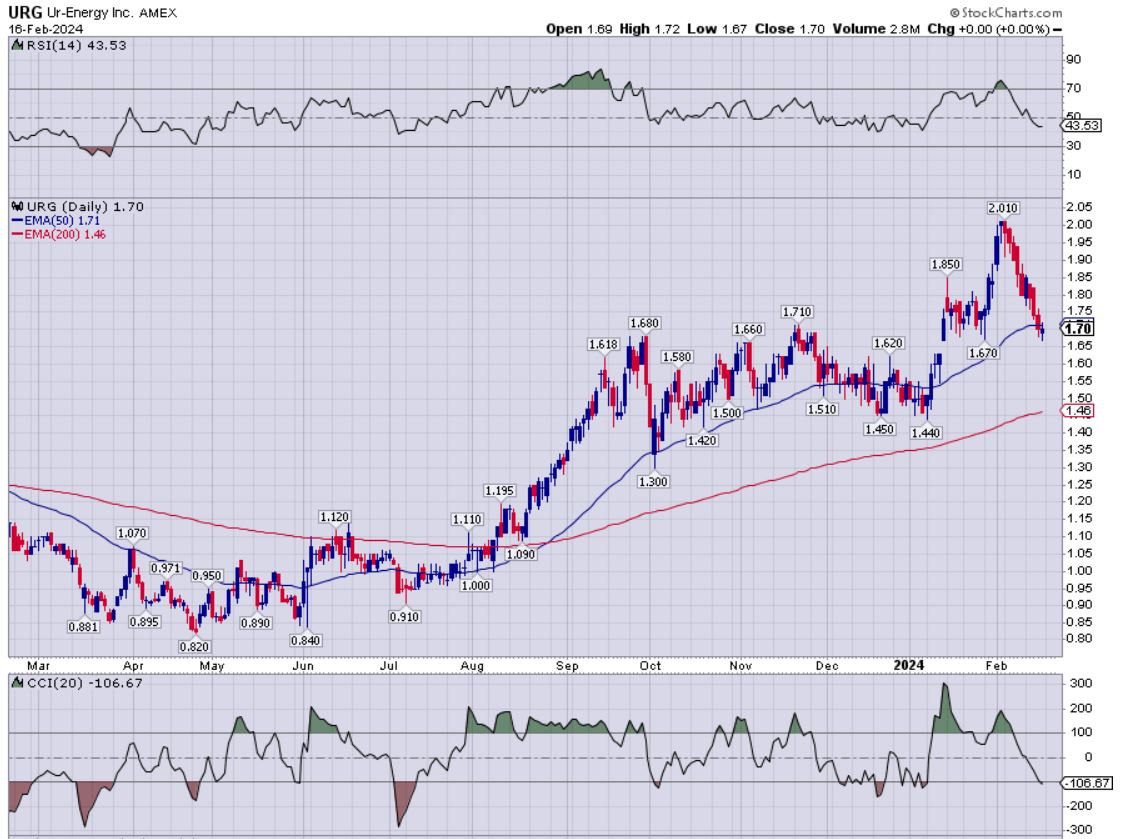Click the EMA 200 value 1.46 axis marker

coord(1077,411)
